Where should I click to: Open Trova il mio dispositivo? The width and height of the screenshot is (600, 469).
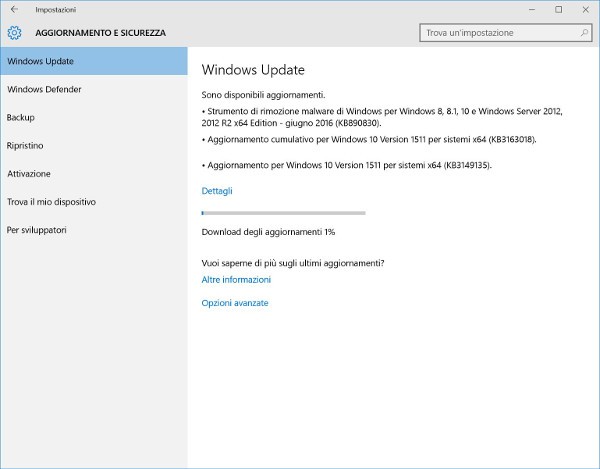coord(94,202)
